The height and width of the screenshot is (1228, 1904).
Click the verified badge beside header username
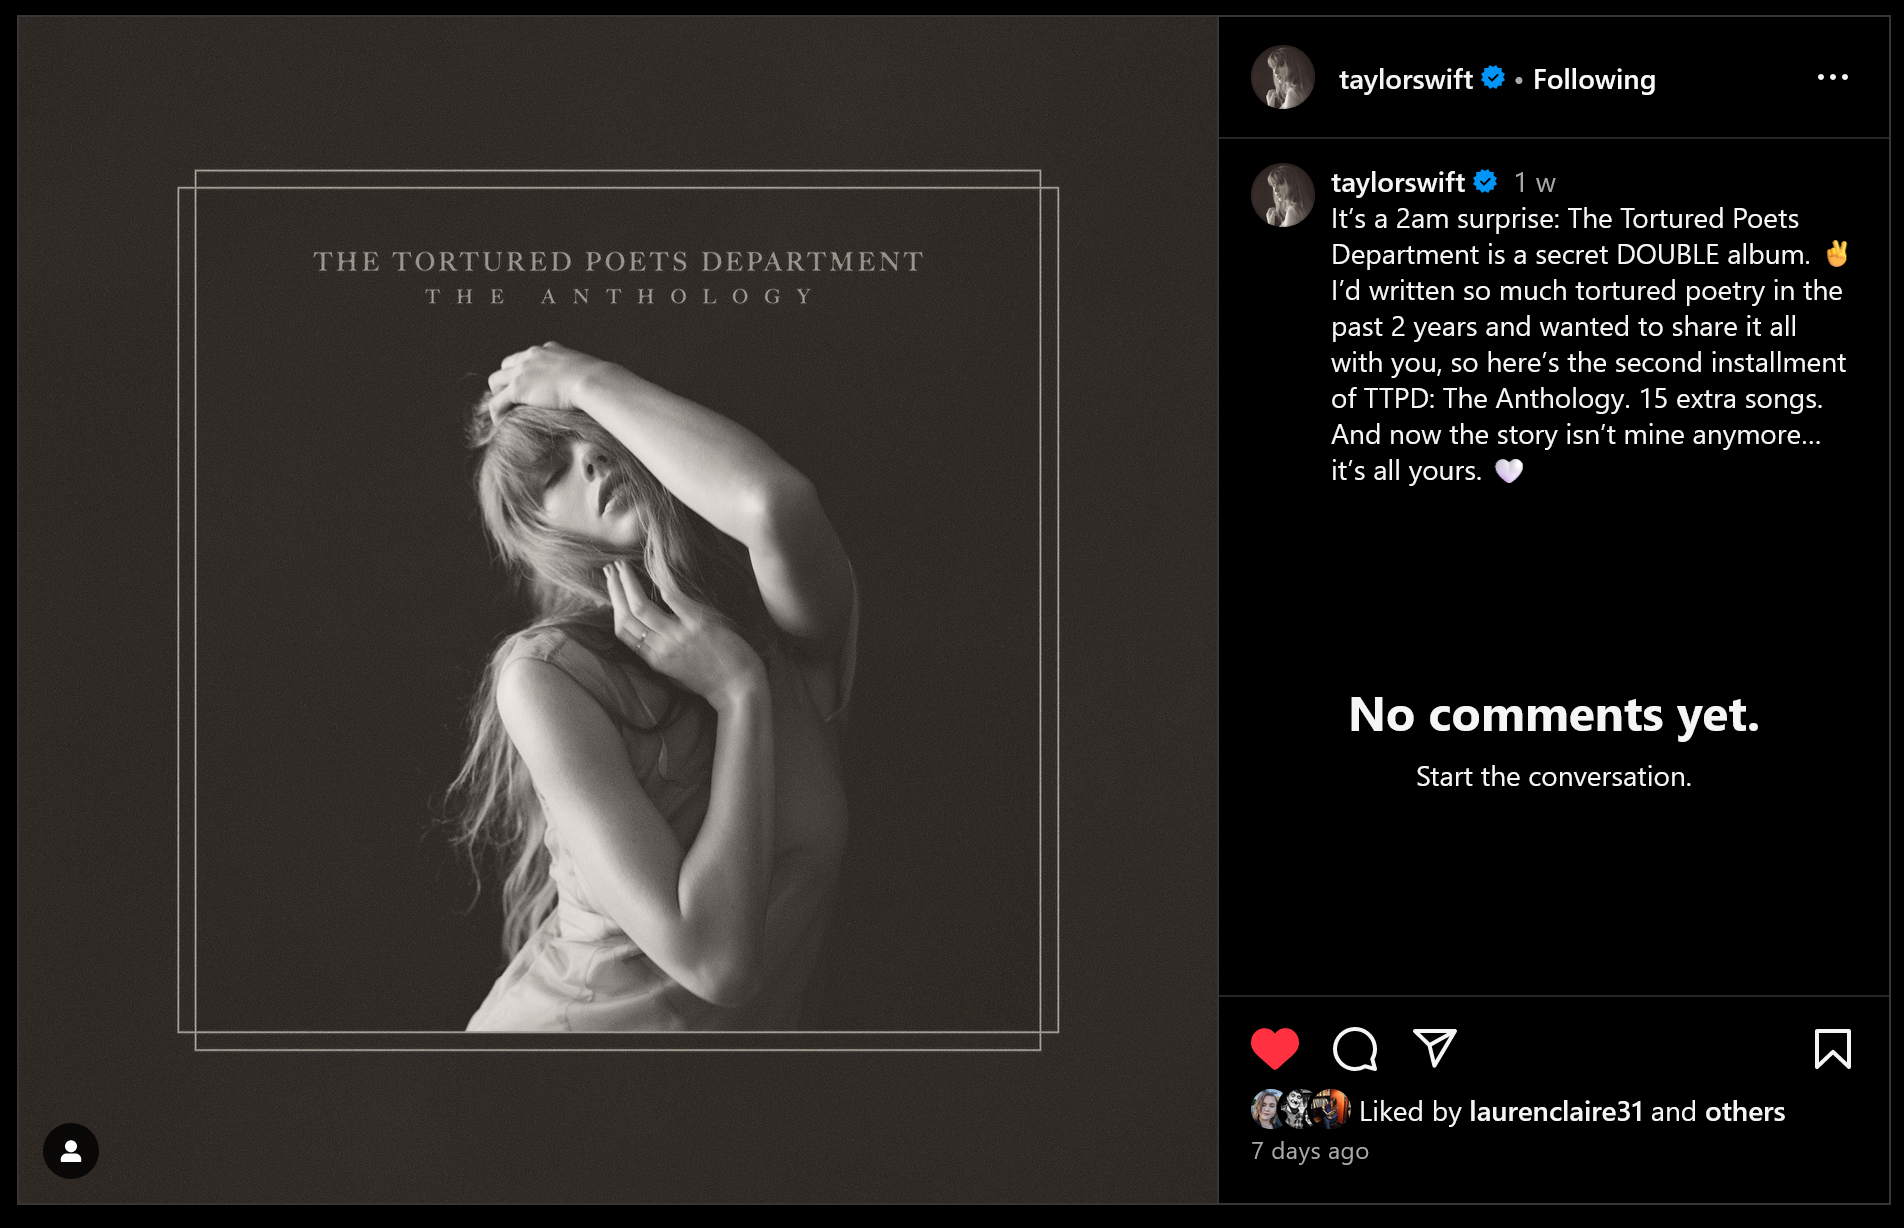pos(1493,78)
